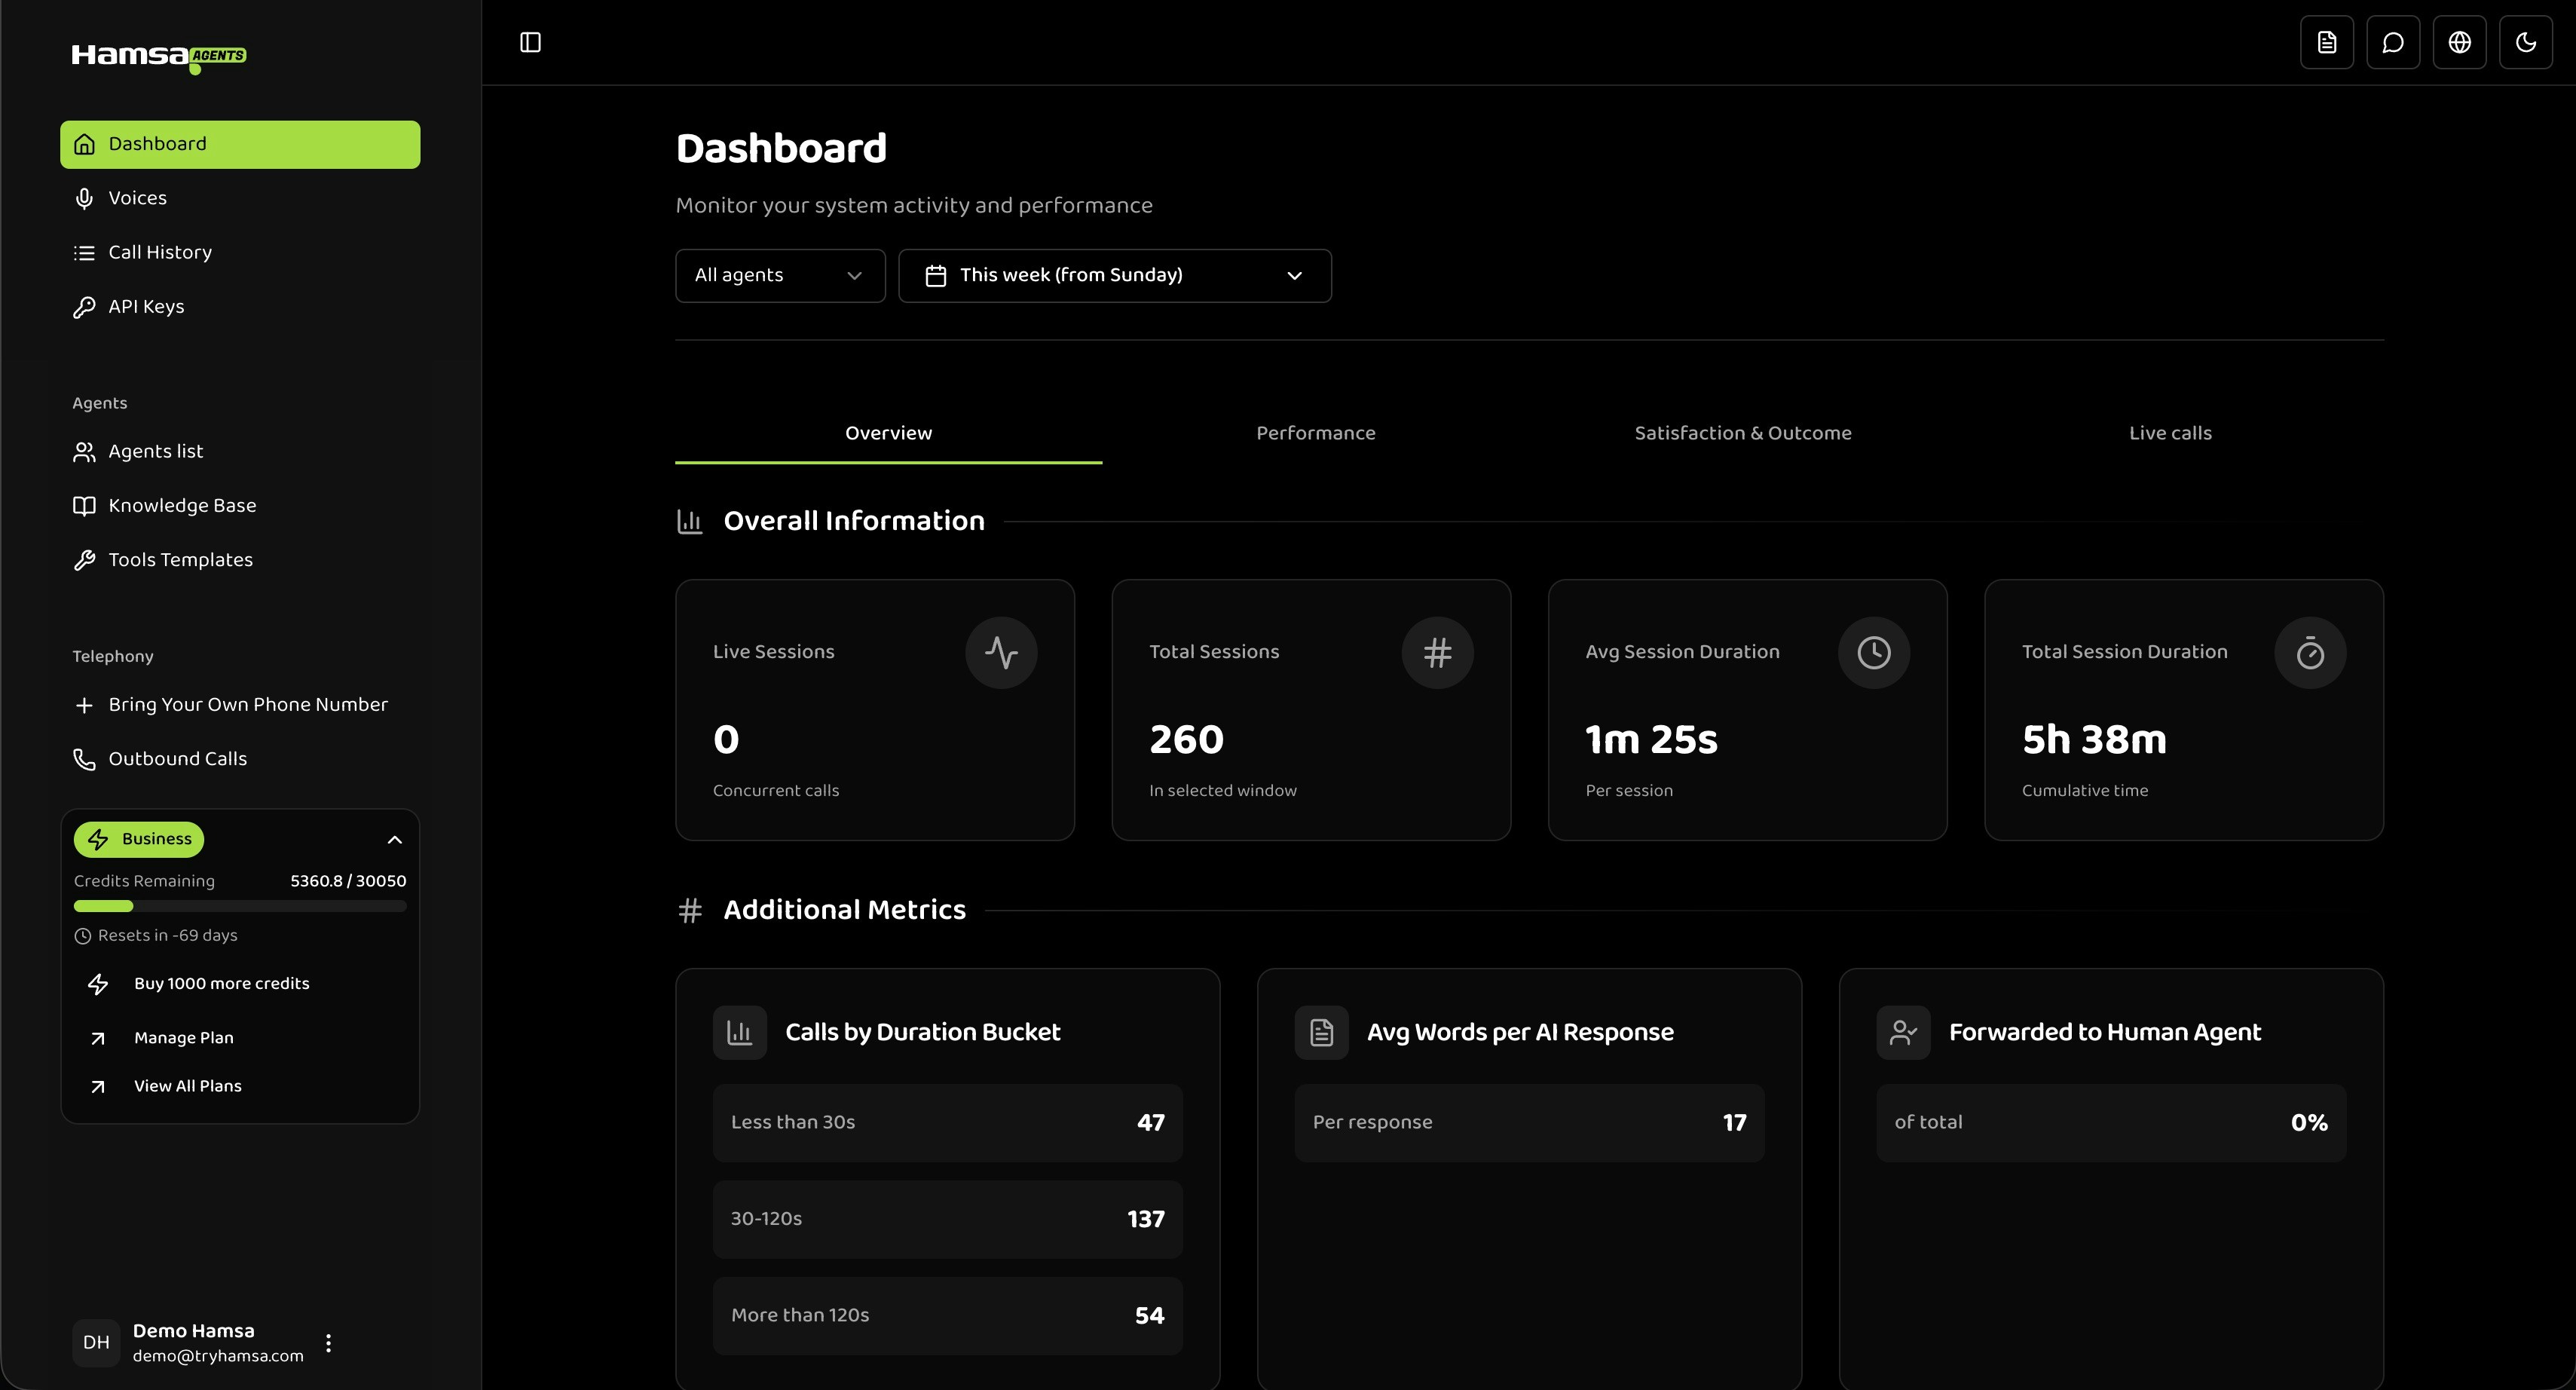
Task: Open Tools Templates in the sidebar
Action: [180, 559]
